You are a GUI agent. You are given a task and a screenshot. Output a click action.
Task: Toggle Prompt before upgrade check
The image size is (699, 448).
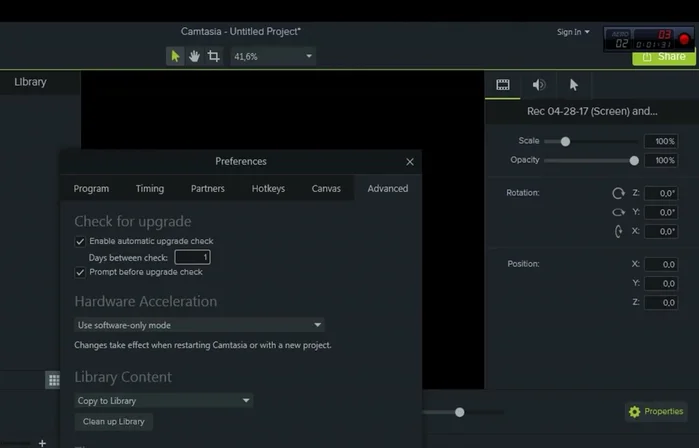tap(80, 272)
